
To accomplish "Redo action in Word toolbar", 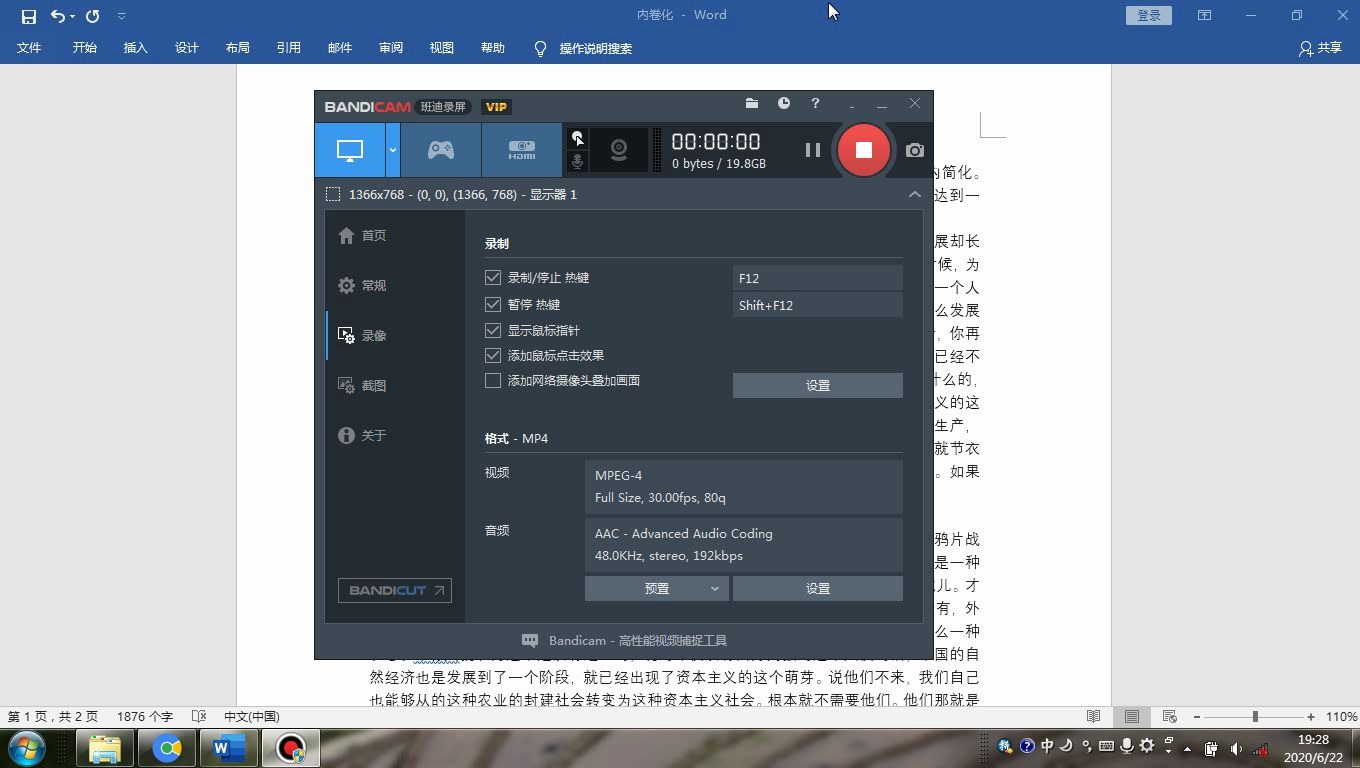I will pyautogui.click(x=93, y=16).
